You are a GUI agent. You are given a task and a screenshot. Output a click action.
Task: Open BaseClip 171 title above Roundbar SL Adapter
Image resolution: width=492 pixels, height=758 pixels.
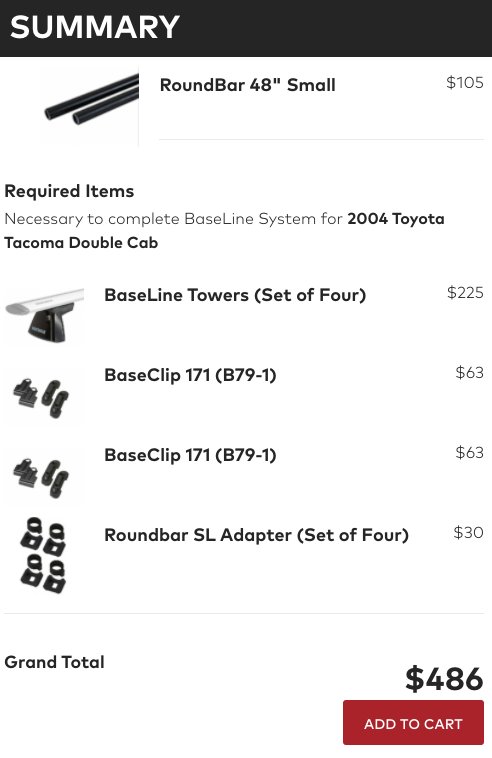[x=190, y=455]
